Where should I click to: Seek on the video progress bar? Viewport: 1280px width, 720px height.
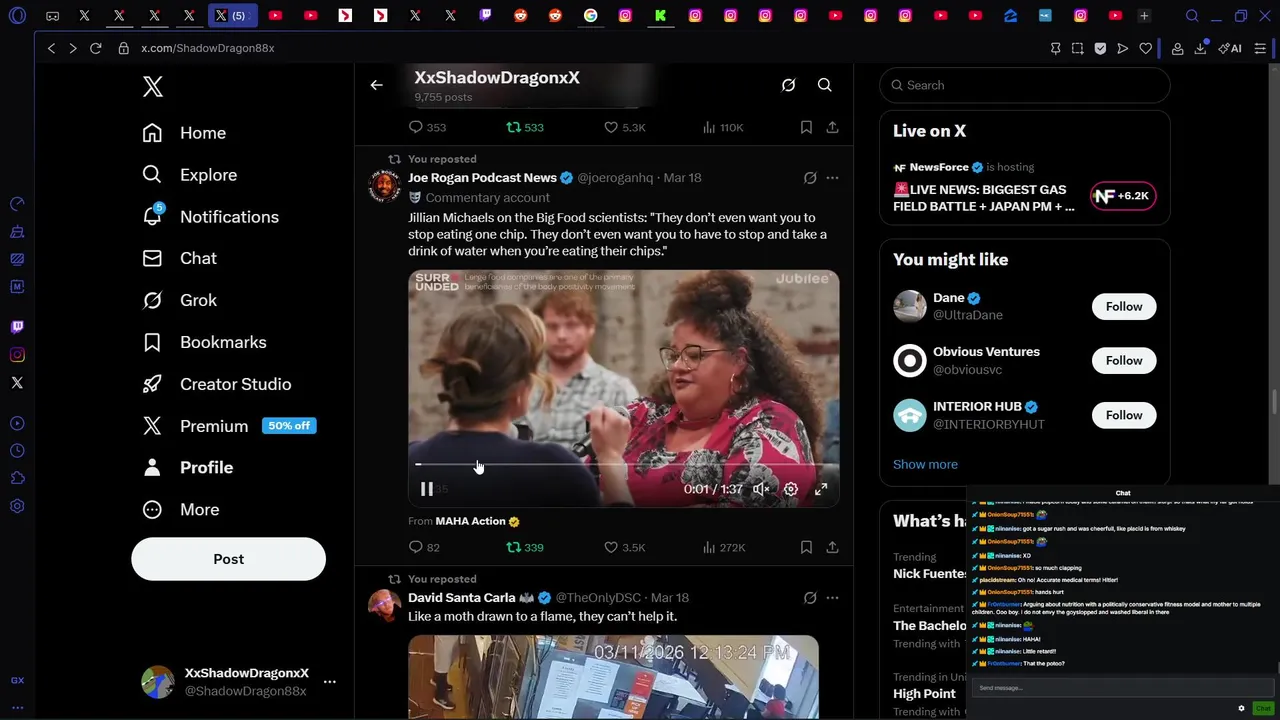click(623, 465)
